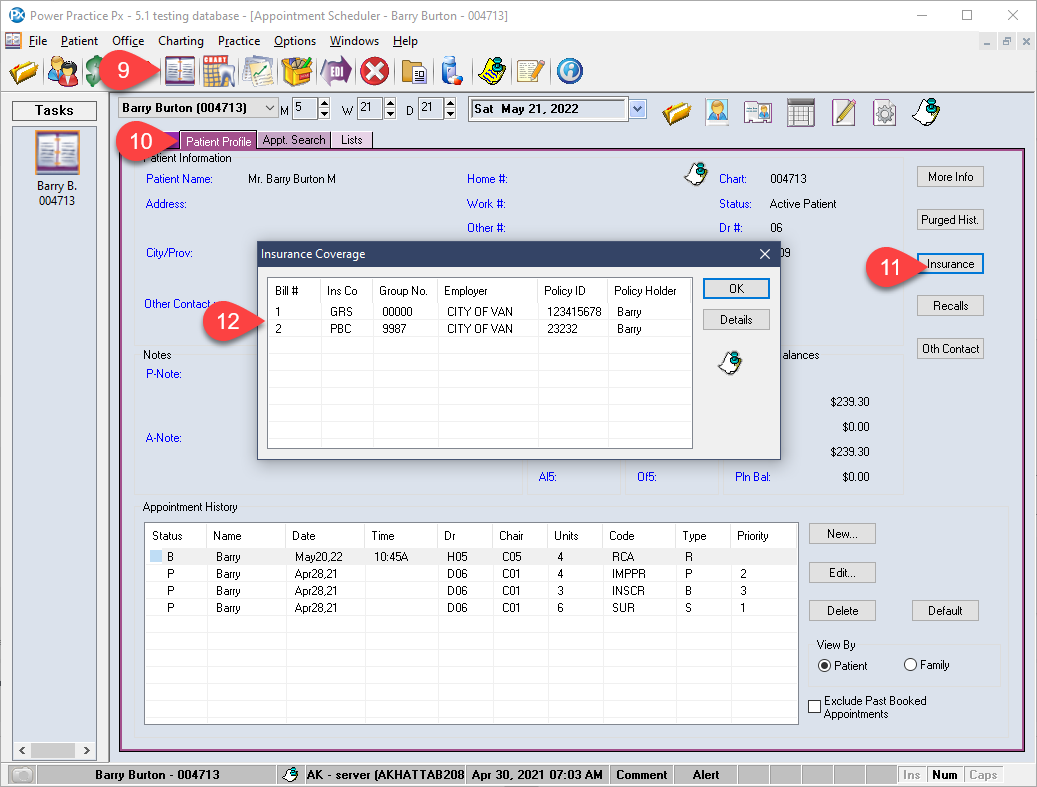Switch to the Lists tab
Viewport: 1037px width, 787px height.
(x=352, y=140)
